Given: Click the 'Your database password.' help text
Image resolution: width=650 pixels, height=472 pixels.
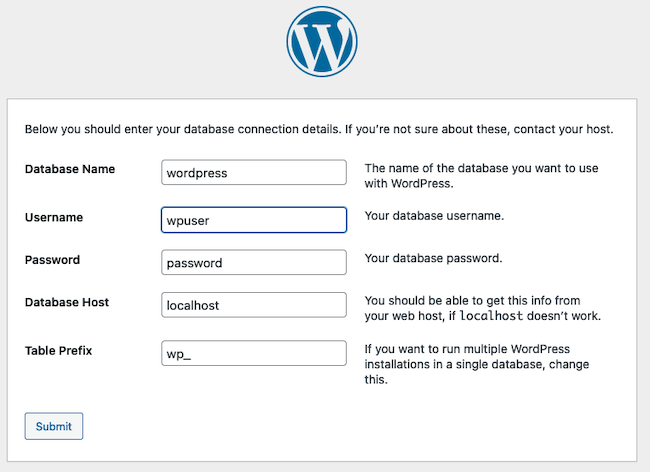Looking at the screenshot, I should [x=433, y=258].
